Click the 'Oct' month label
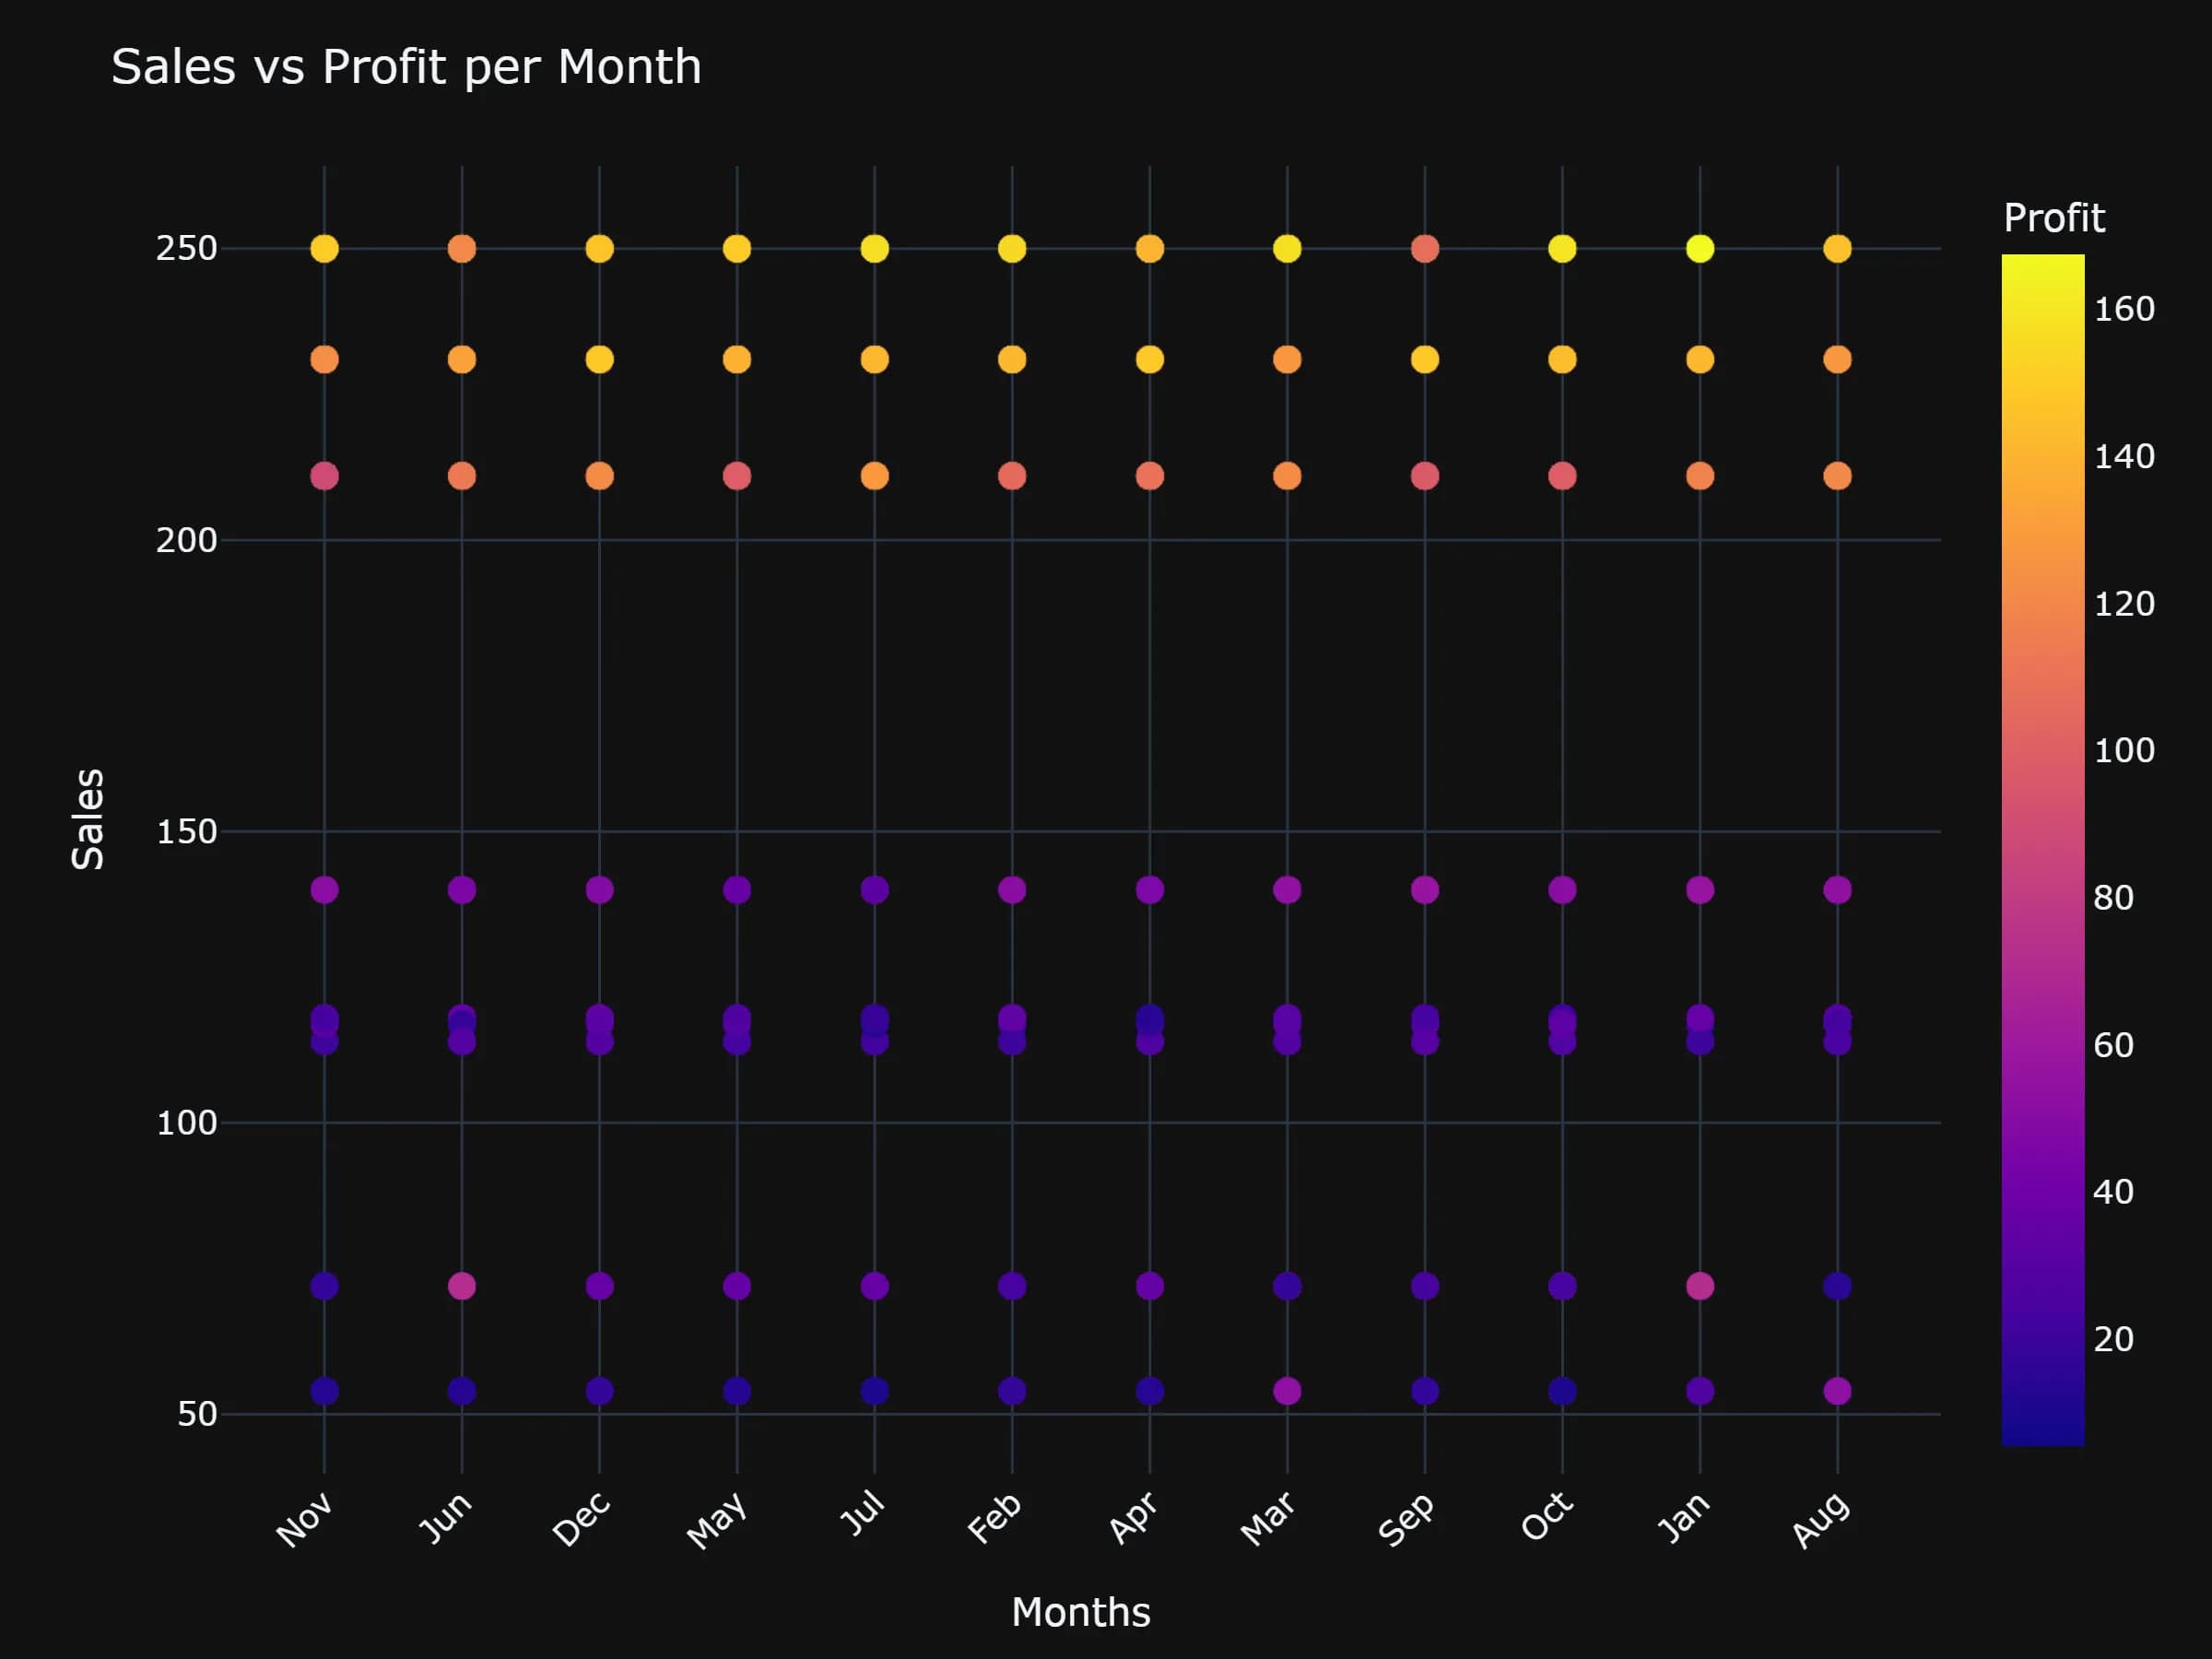This screenshot has width=2212, height=1659. pyautogui.click(x=1546, y=1516)
